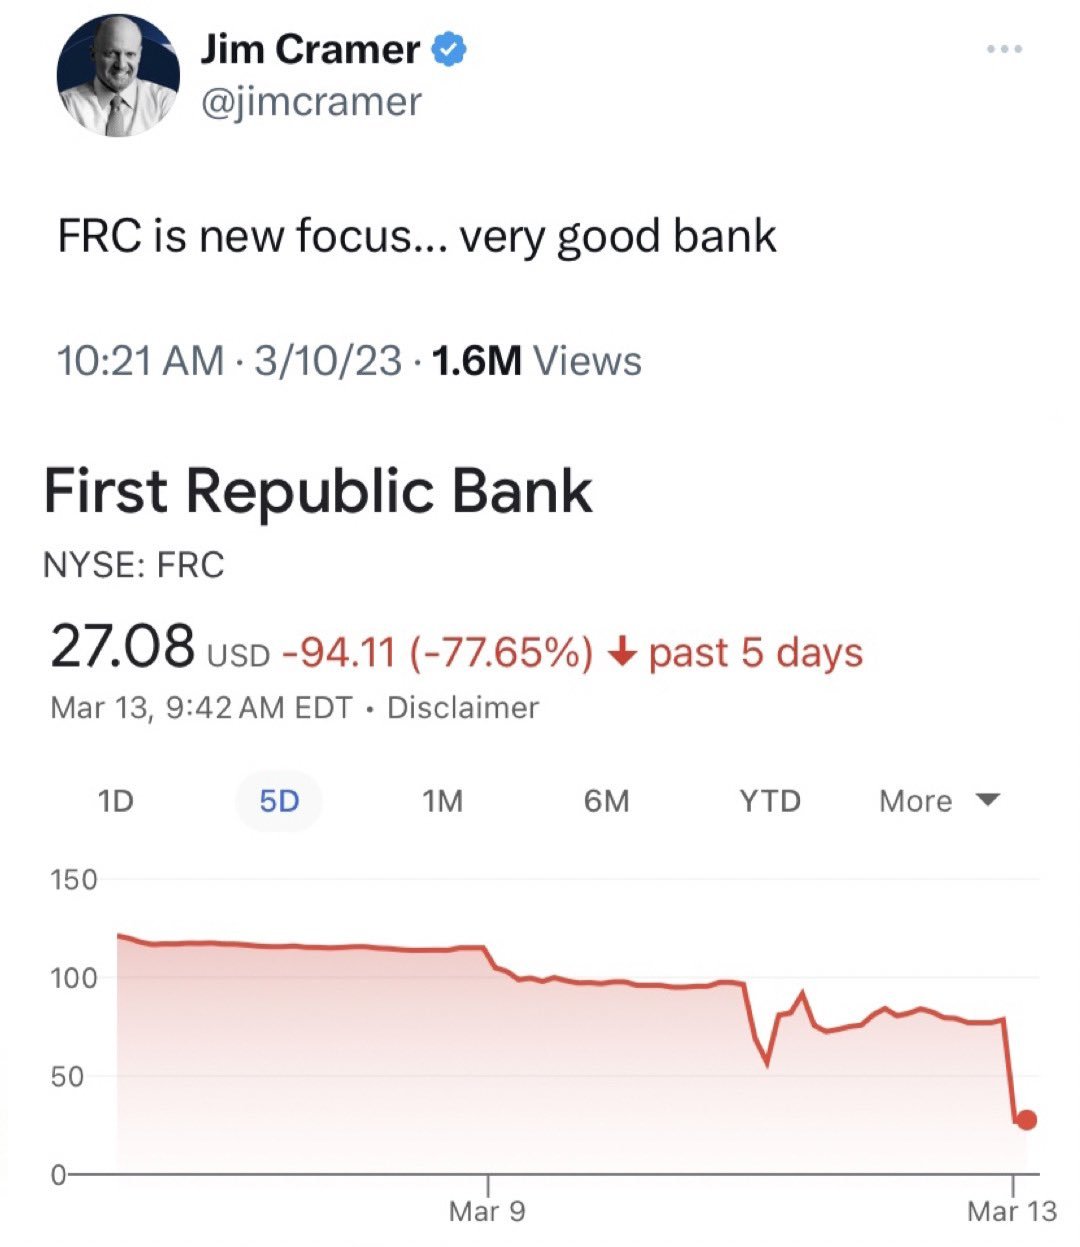The height and width of the screenshot is (1247, 1080).
Task: Click the Mar 13 axis marker
Action: pyautogui.click(x=1012, y=1211)
